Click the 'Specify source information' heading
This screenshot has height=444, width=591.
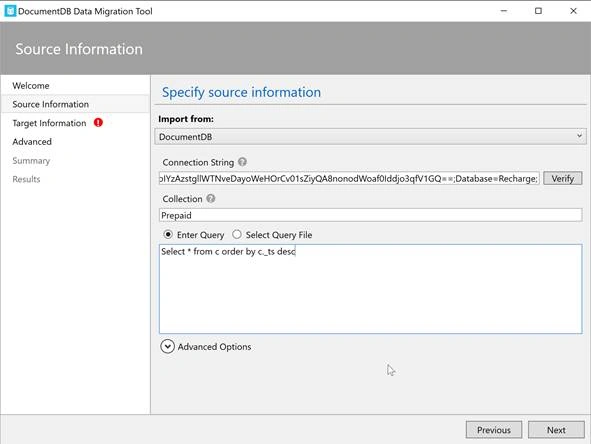click(x=241, y=92)
